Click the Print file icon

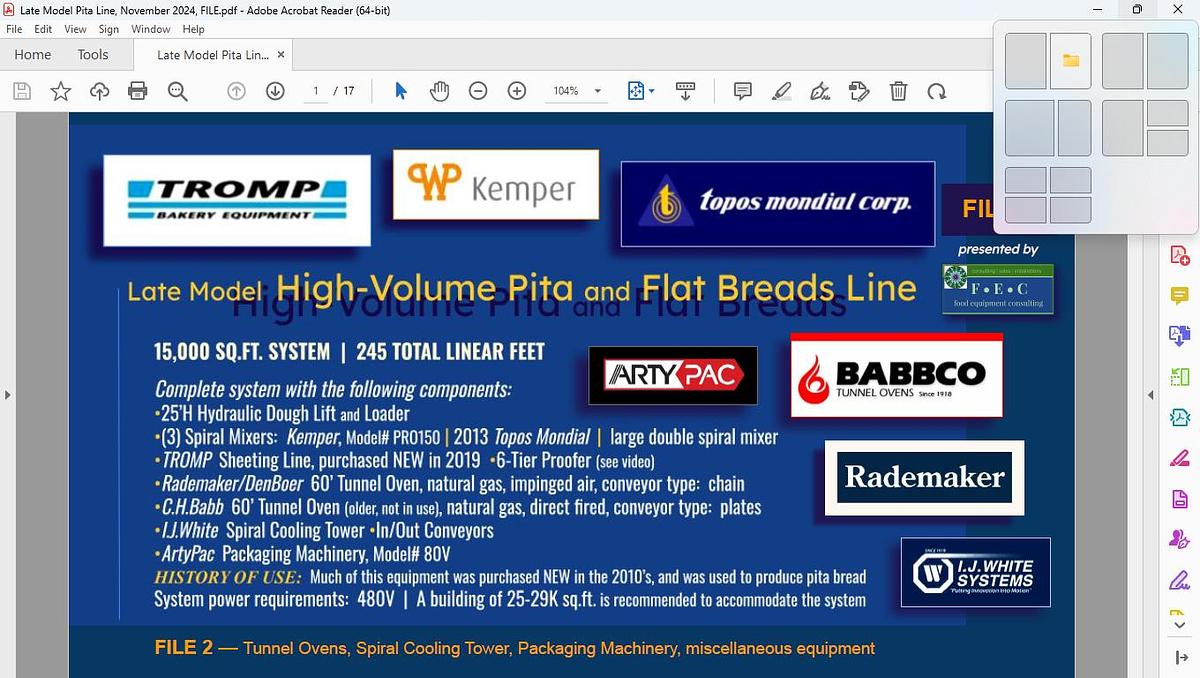(x=138, y=91)
